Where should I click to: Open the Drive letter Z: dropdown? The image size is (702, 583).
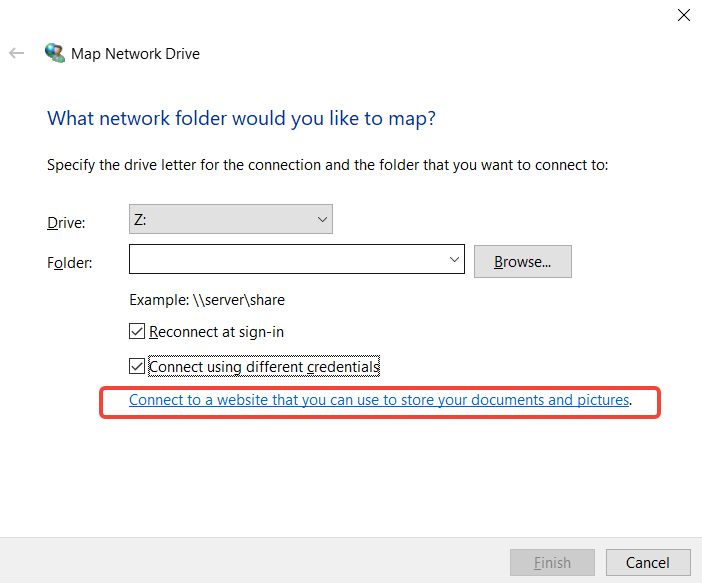coord(231,219)
